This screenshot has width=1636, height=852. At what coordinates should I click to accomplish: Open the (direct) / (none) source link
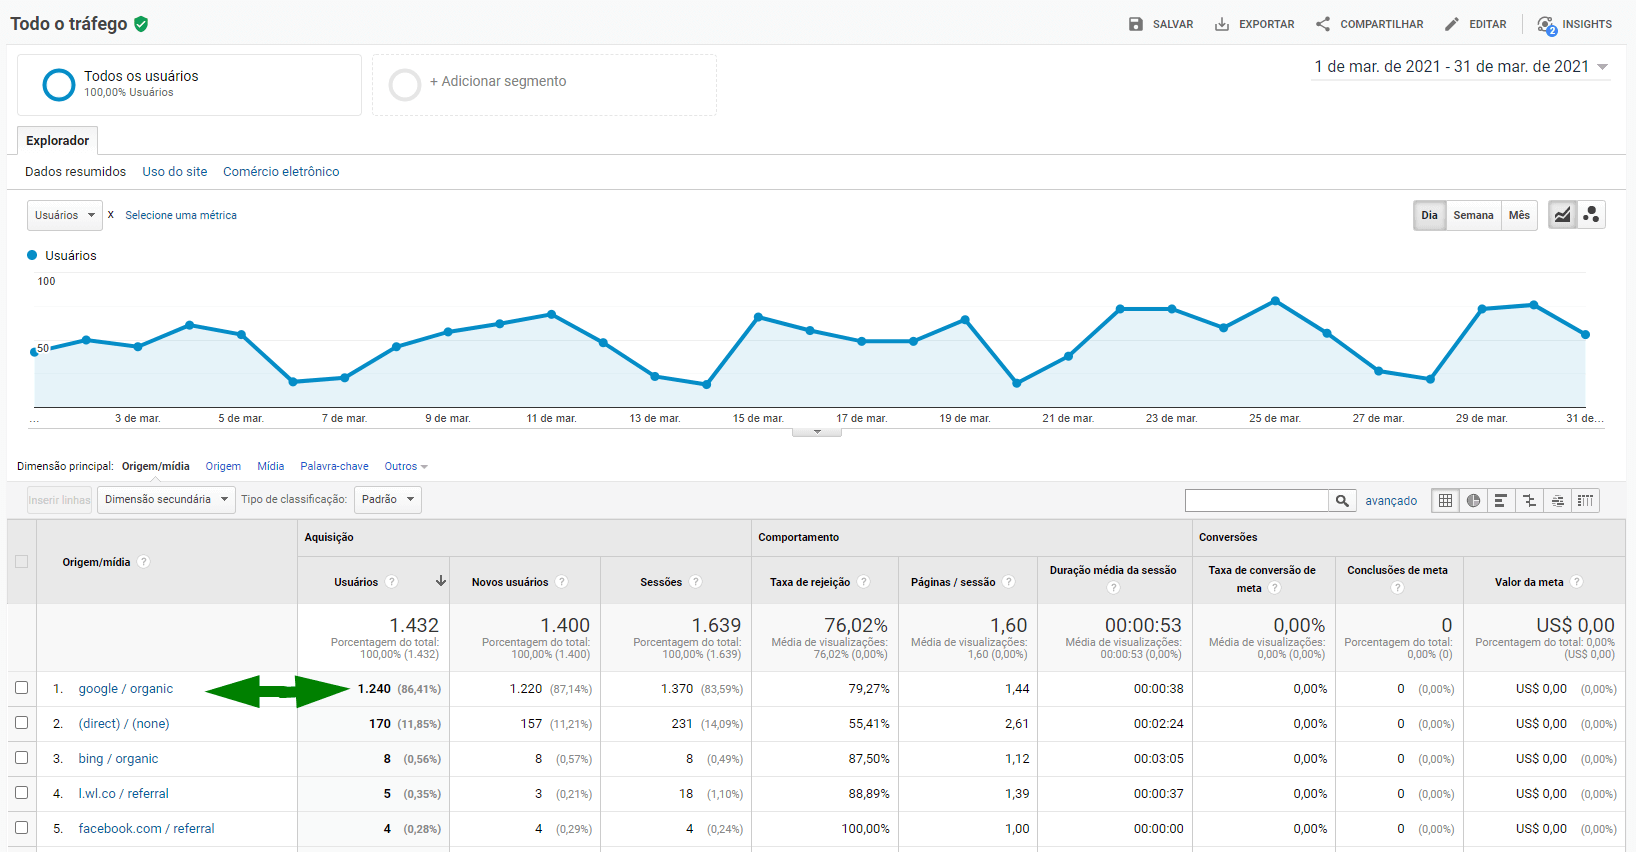124,724
